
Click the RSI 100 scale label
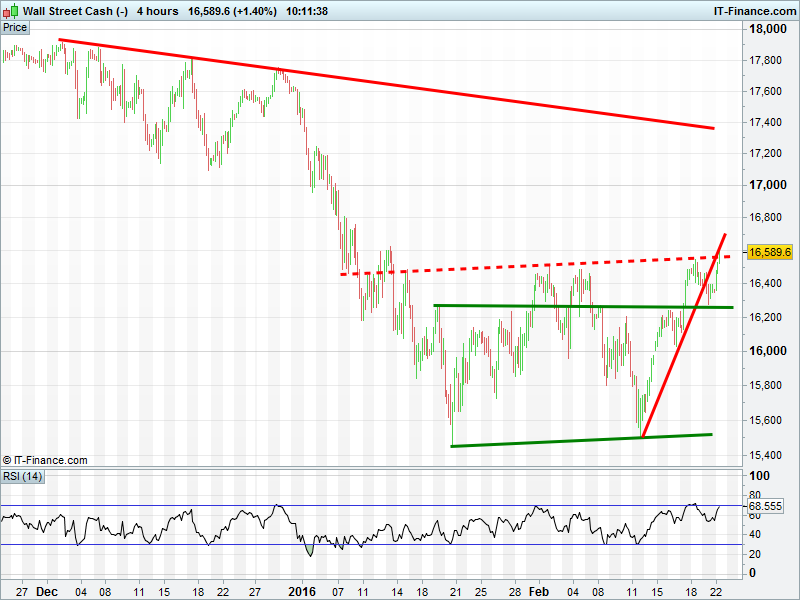point(759,476)
